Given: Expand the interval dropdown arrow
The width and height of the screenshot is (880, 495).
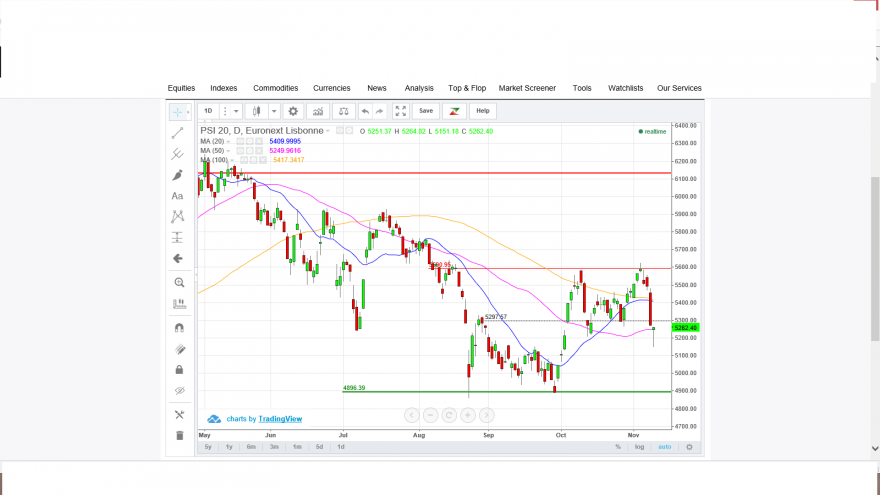Looking at the screenshot, I should tap(236, 111).
